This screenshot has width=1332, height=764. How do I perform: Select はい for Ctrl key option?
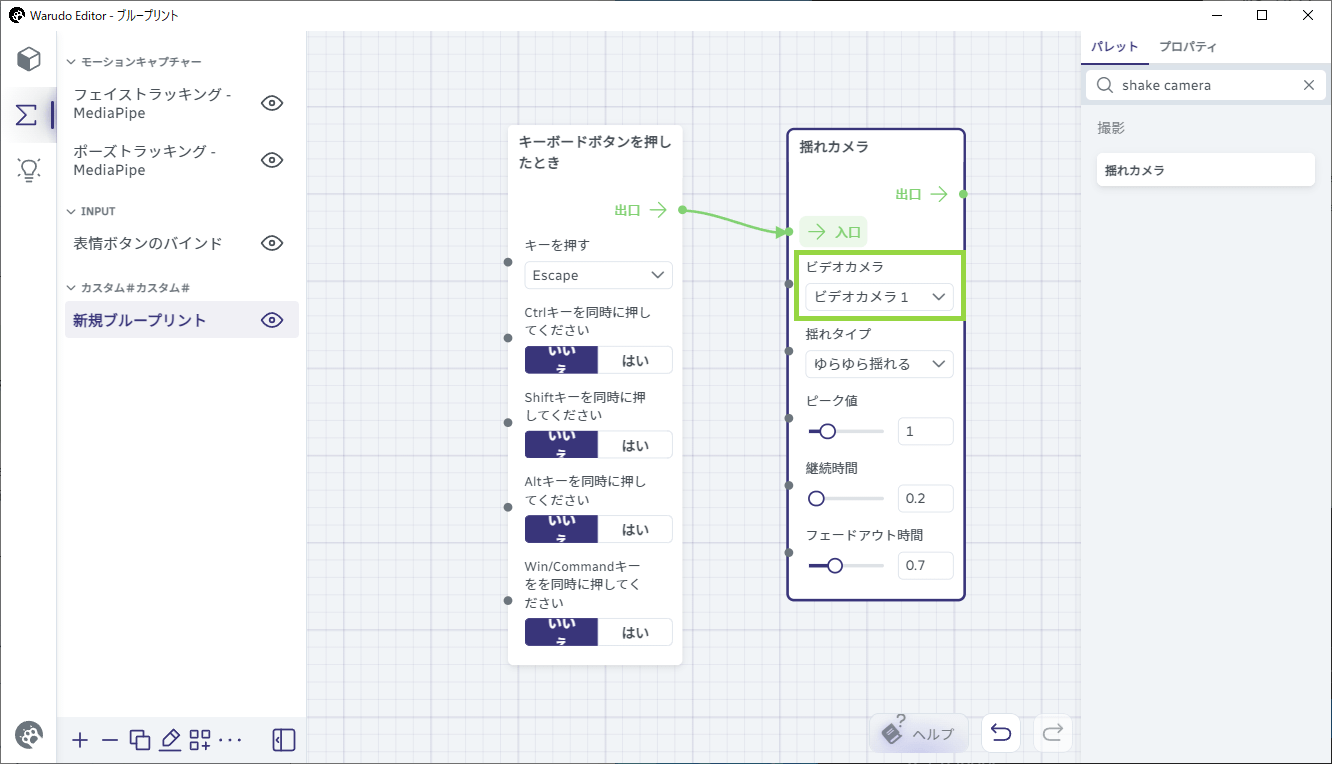(635, 360)
